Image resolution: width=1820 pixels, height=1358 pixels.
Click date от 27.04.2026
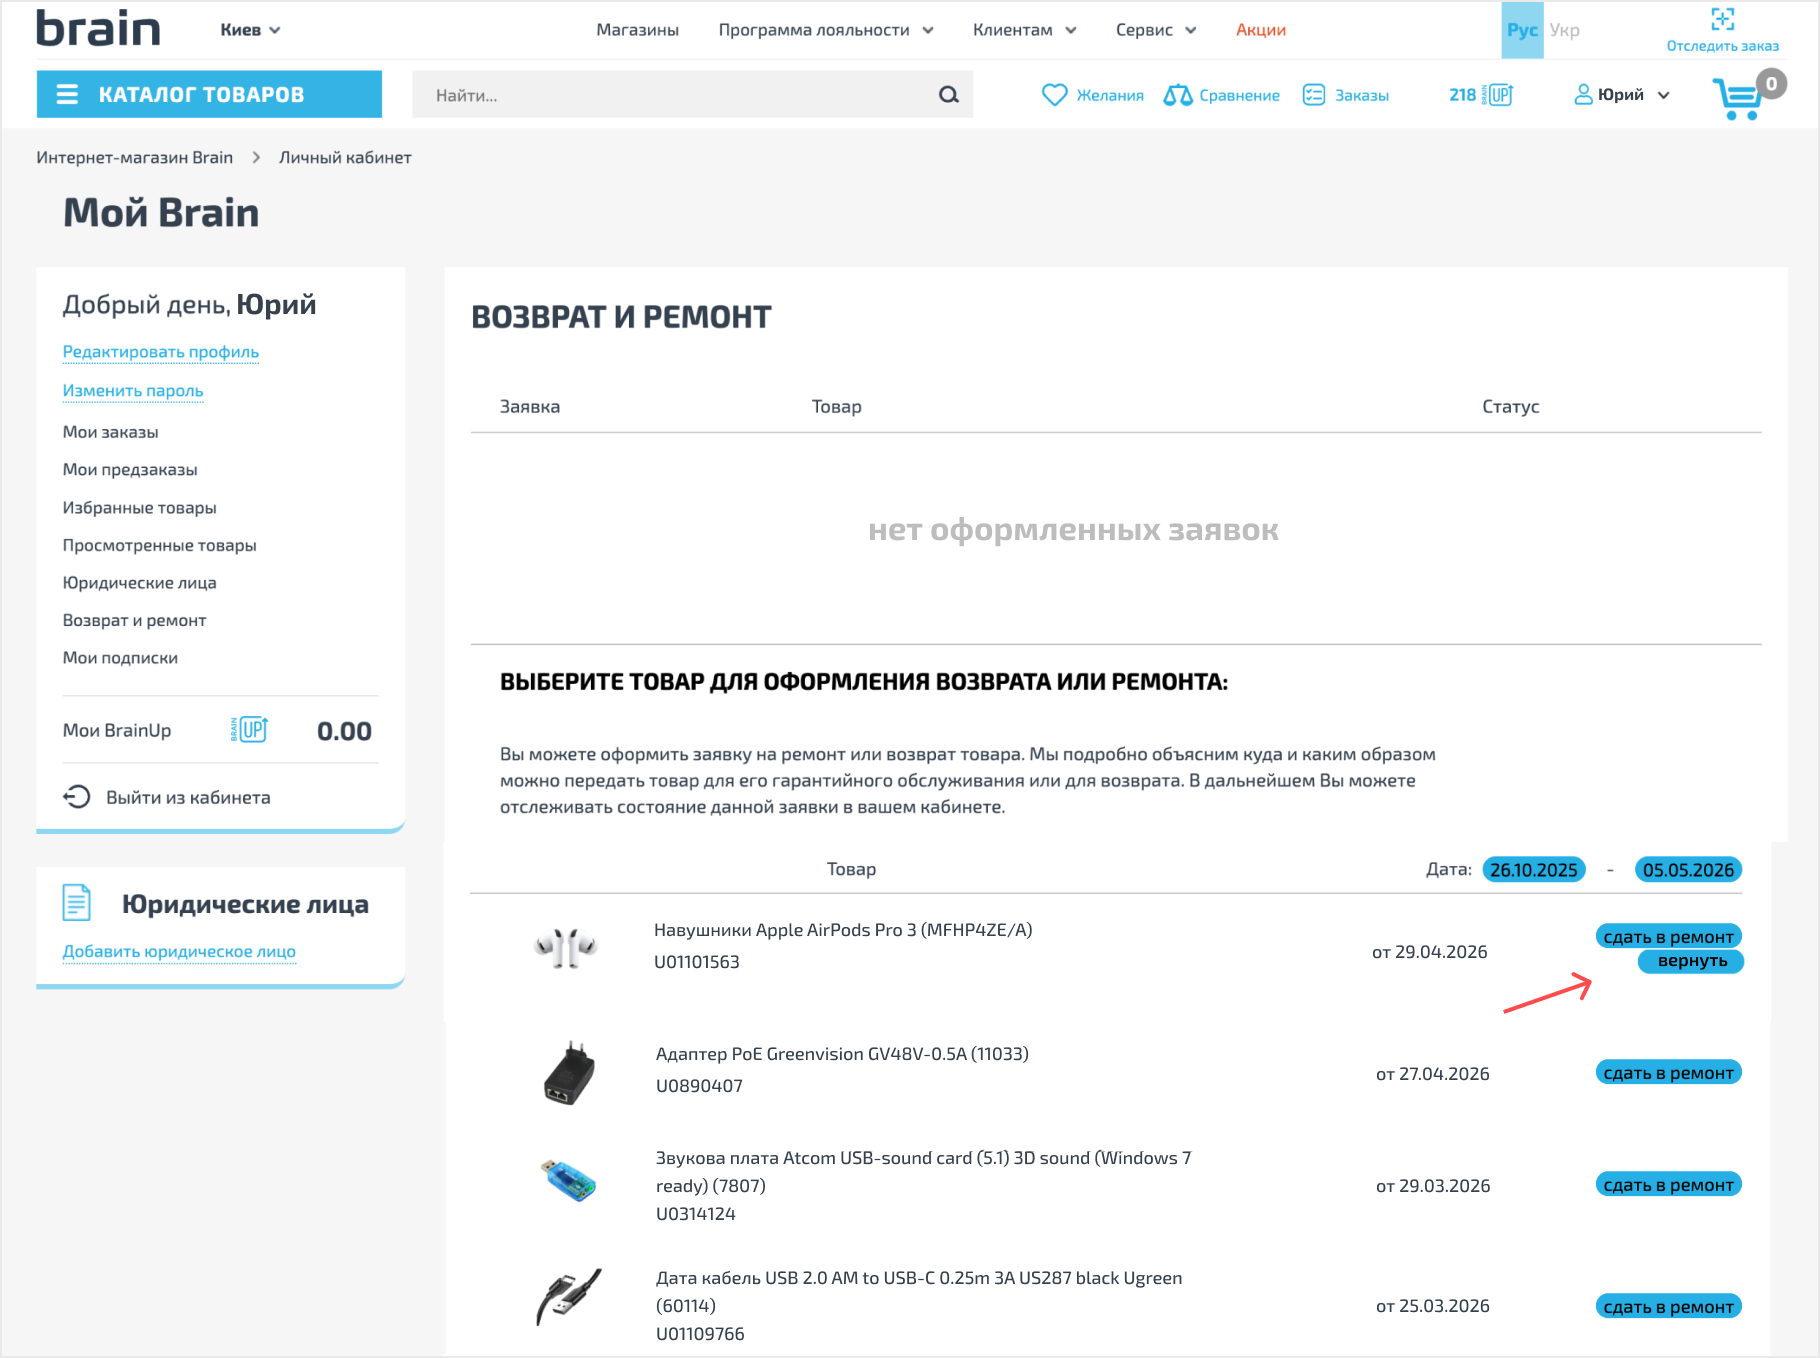coord(1432,1074)
